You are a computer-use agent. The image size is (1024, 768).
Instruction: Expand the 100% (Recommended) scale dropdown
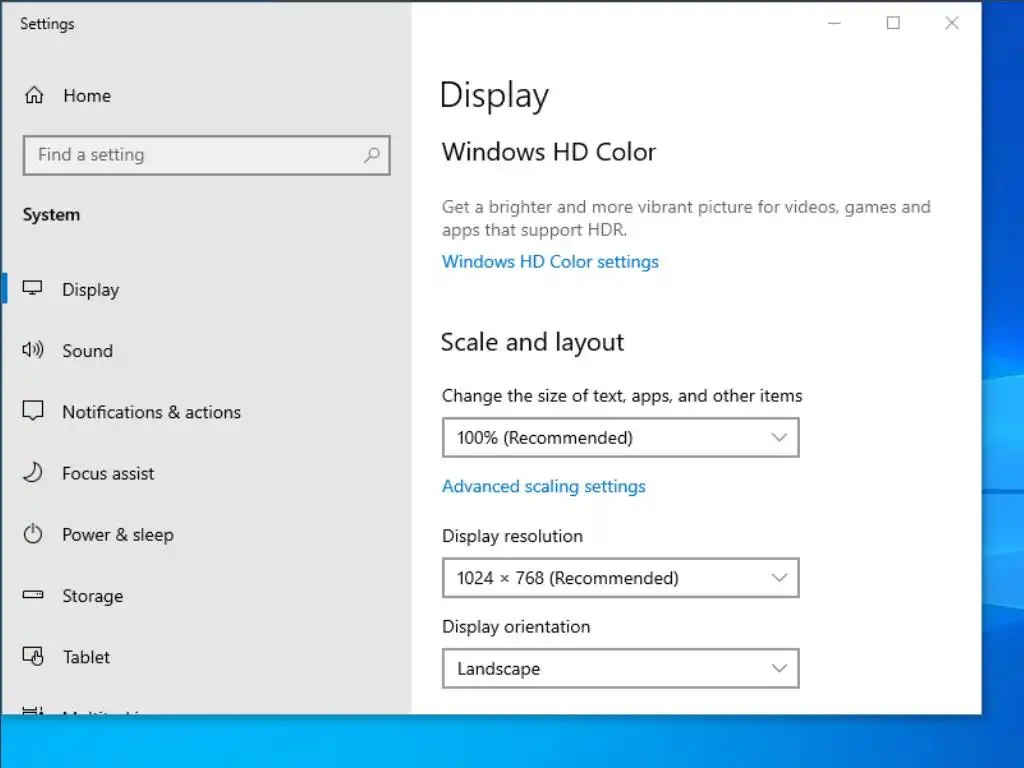[620, 438]
